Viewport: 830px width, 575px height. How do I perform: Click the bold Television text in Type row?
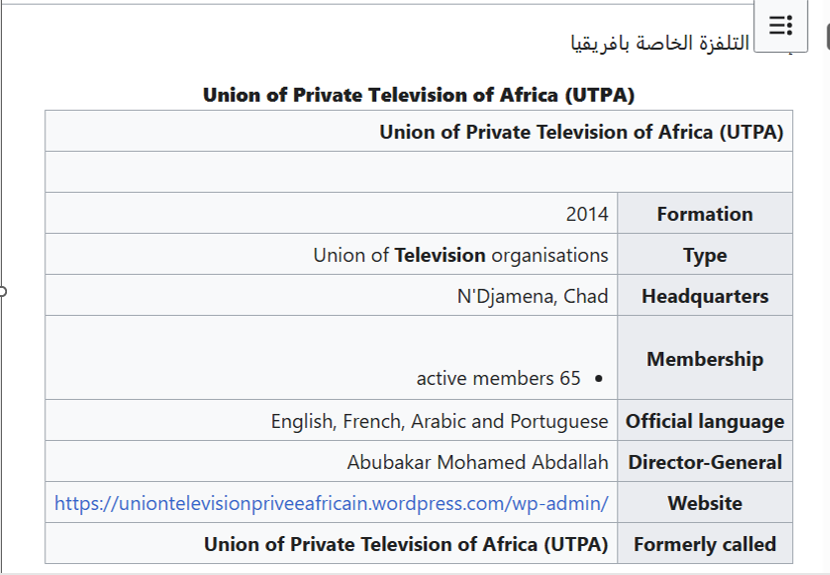point(440,255)
